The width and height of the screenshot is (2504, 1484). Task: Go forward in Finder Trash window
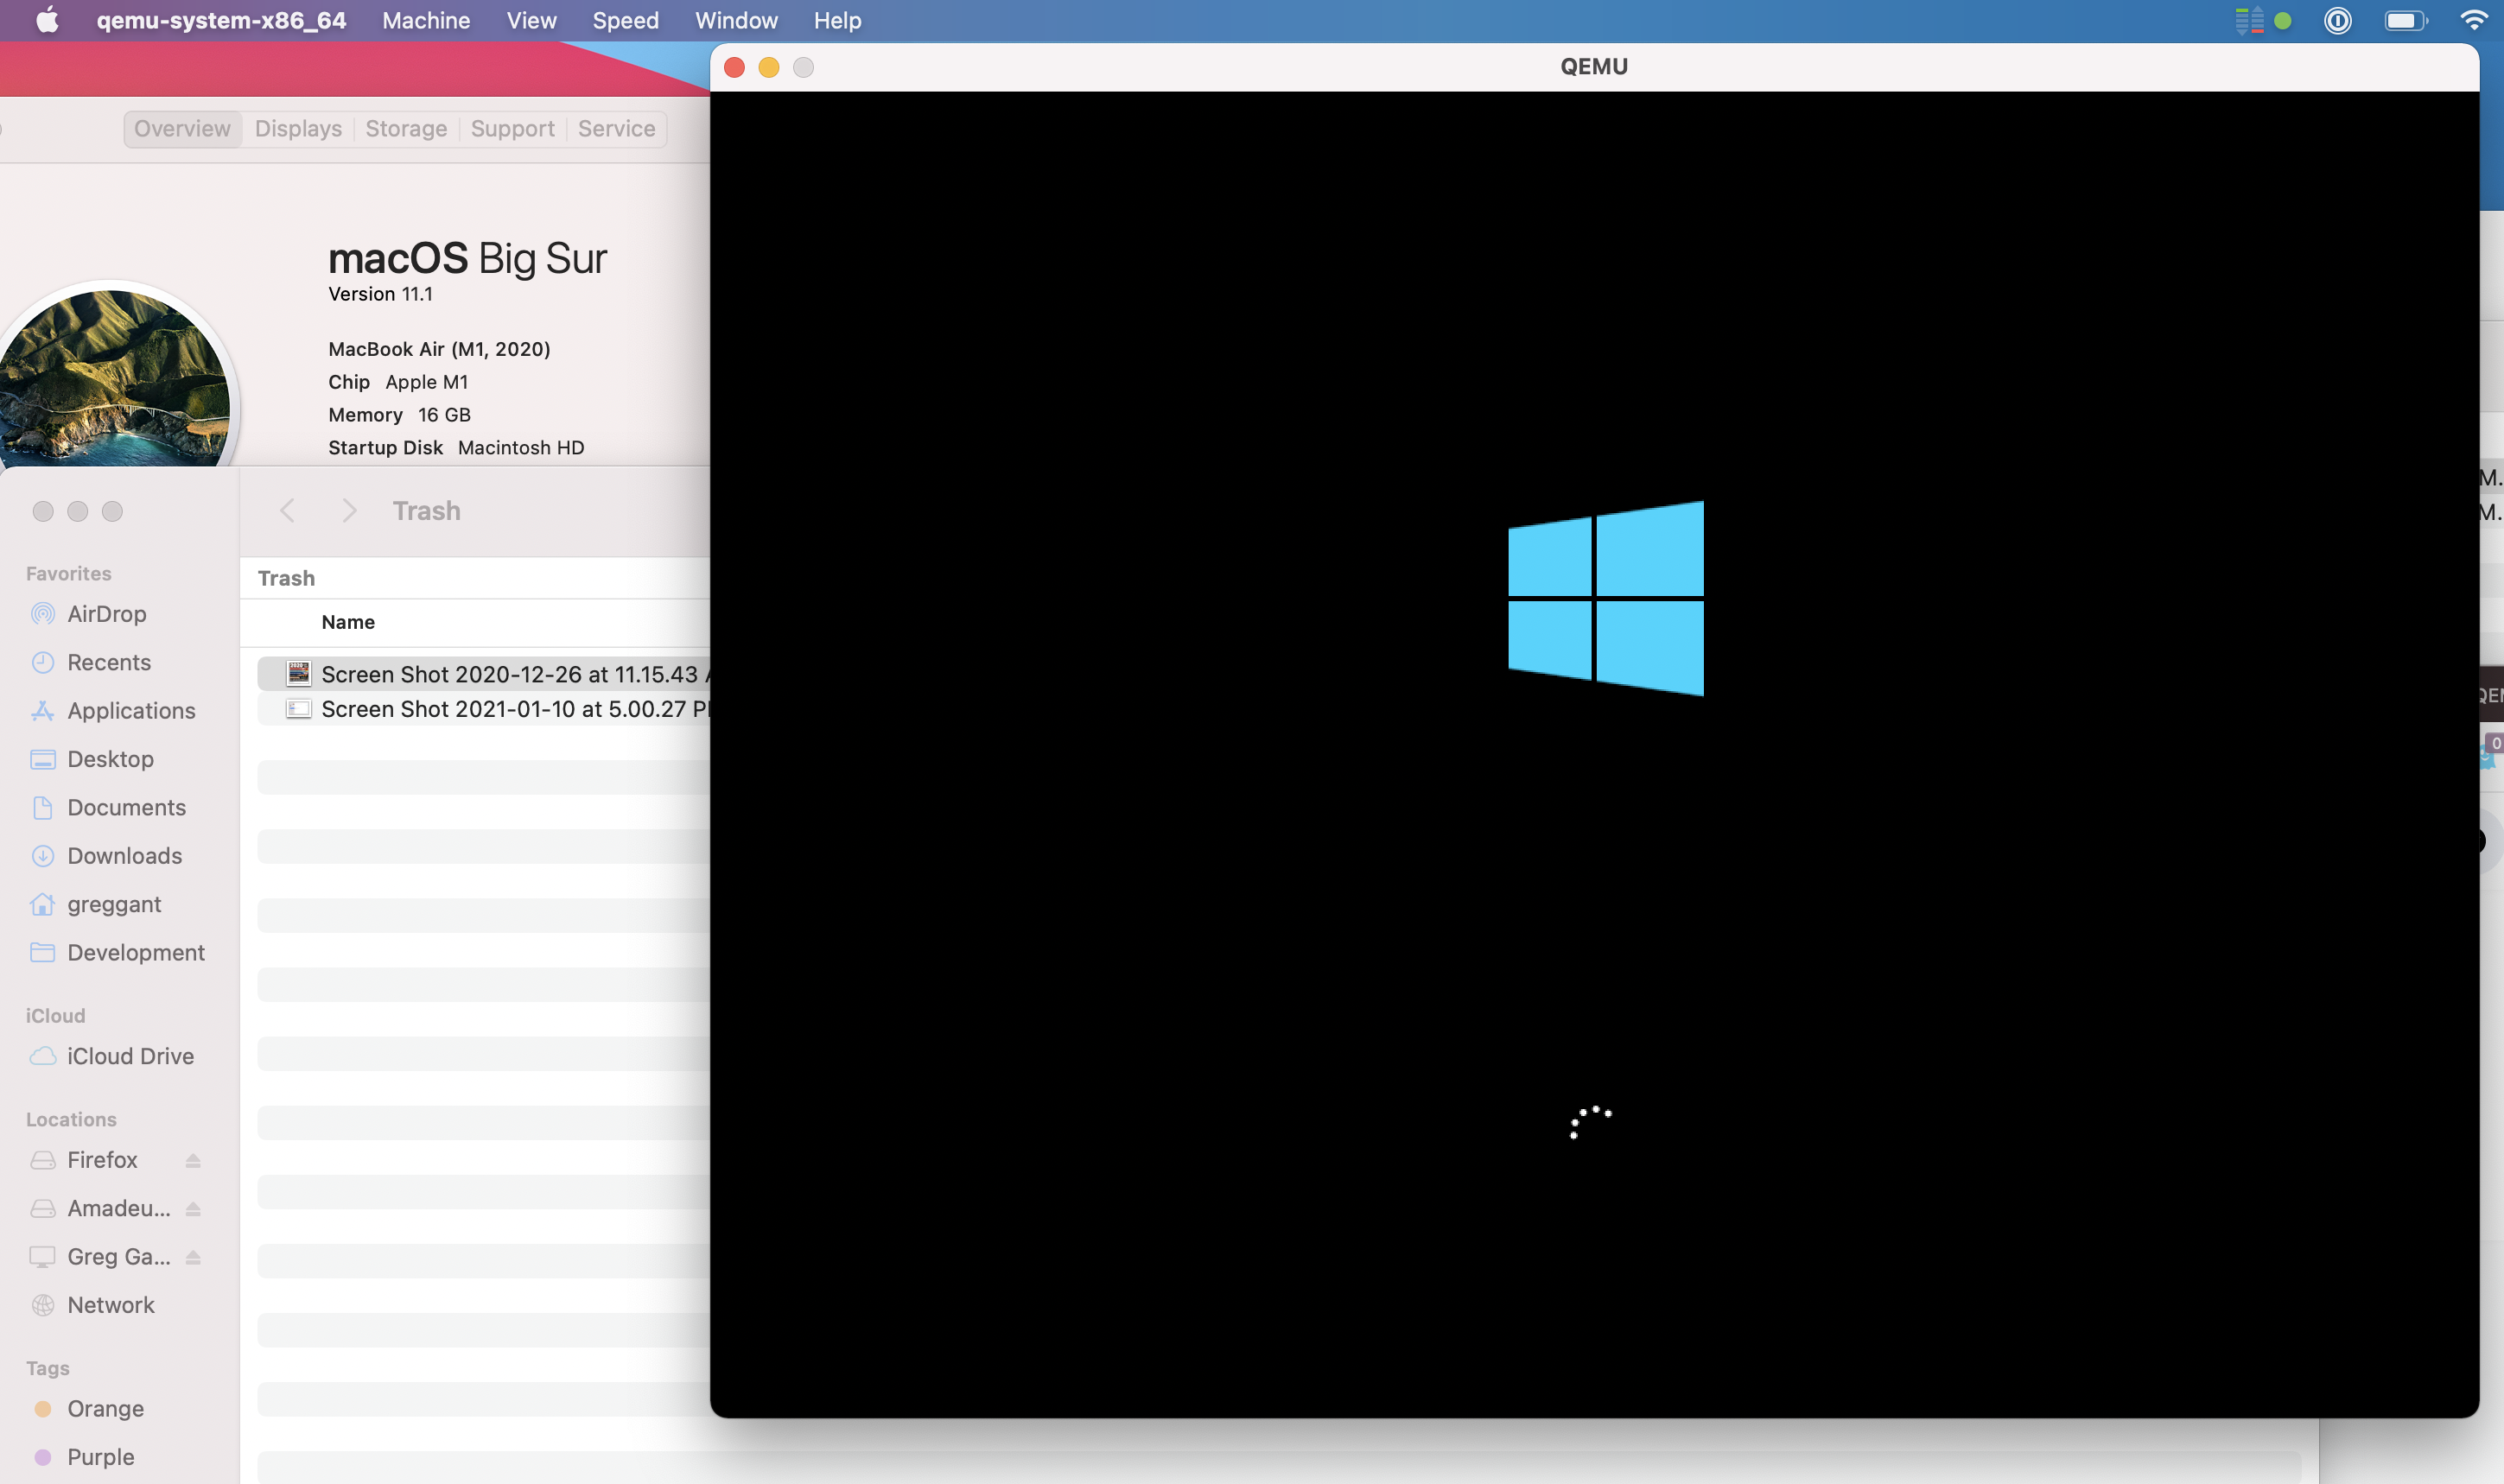click(x=349, y=511)
